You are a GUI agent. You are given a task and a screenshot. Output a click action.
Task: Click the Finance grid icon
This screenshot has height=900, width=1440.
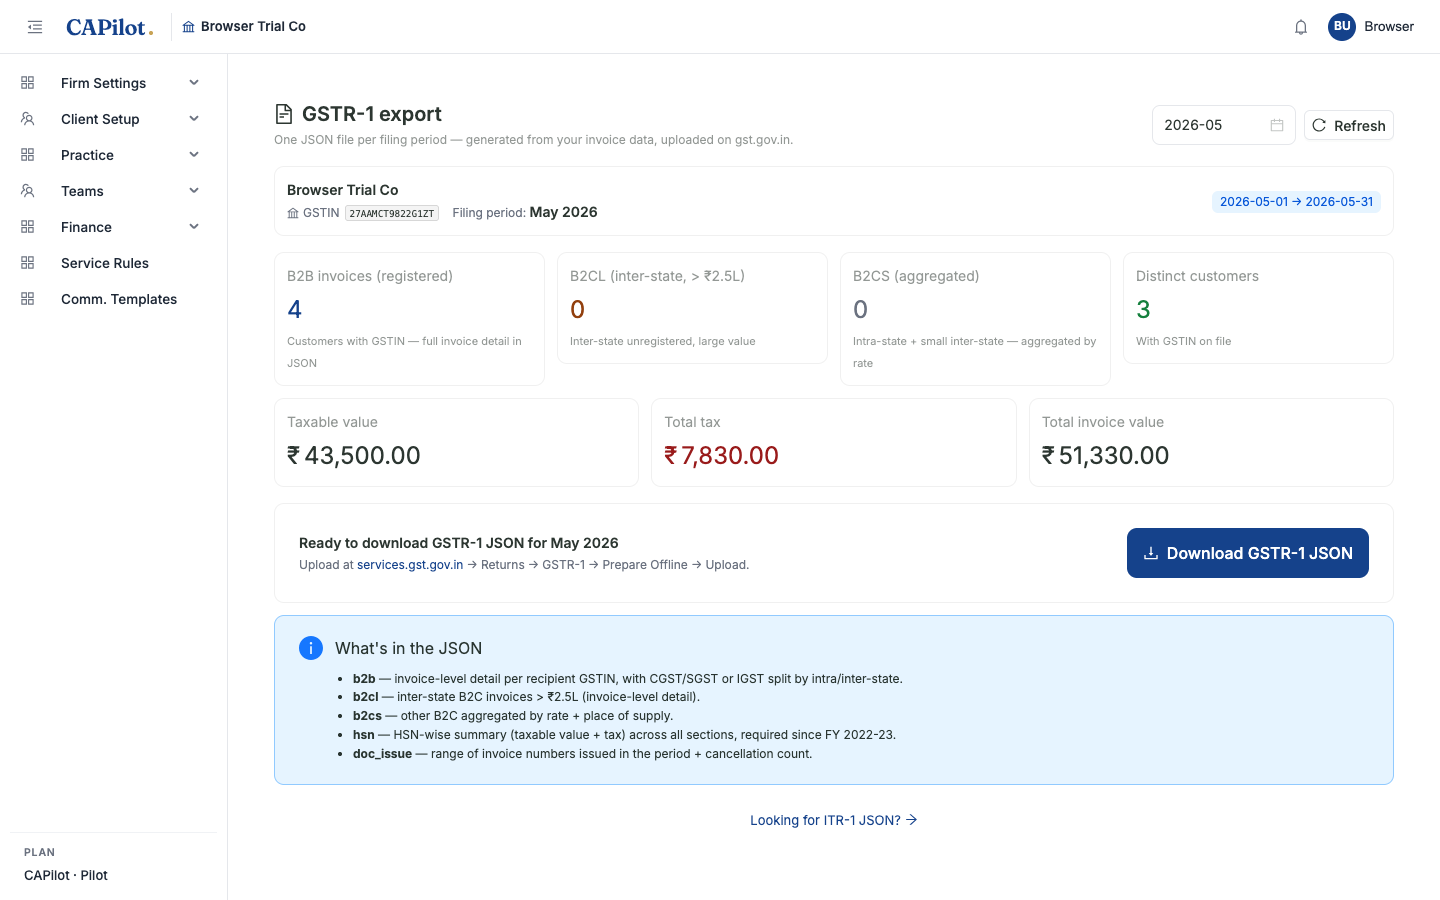28,227
